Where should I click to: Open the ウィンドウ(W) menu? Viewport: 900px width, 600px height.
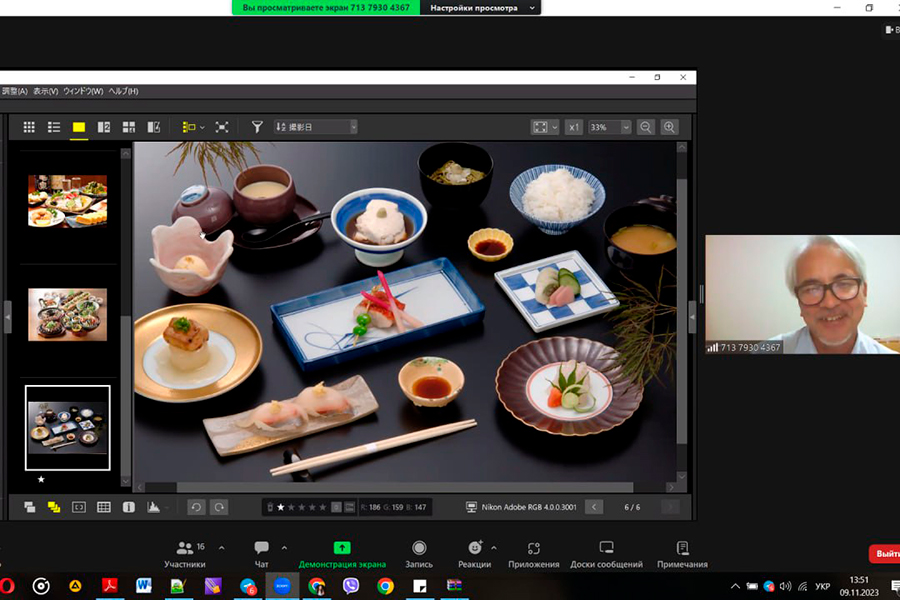[83, 91]
